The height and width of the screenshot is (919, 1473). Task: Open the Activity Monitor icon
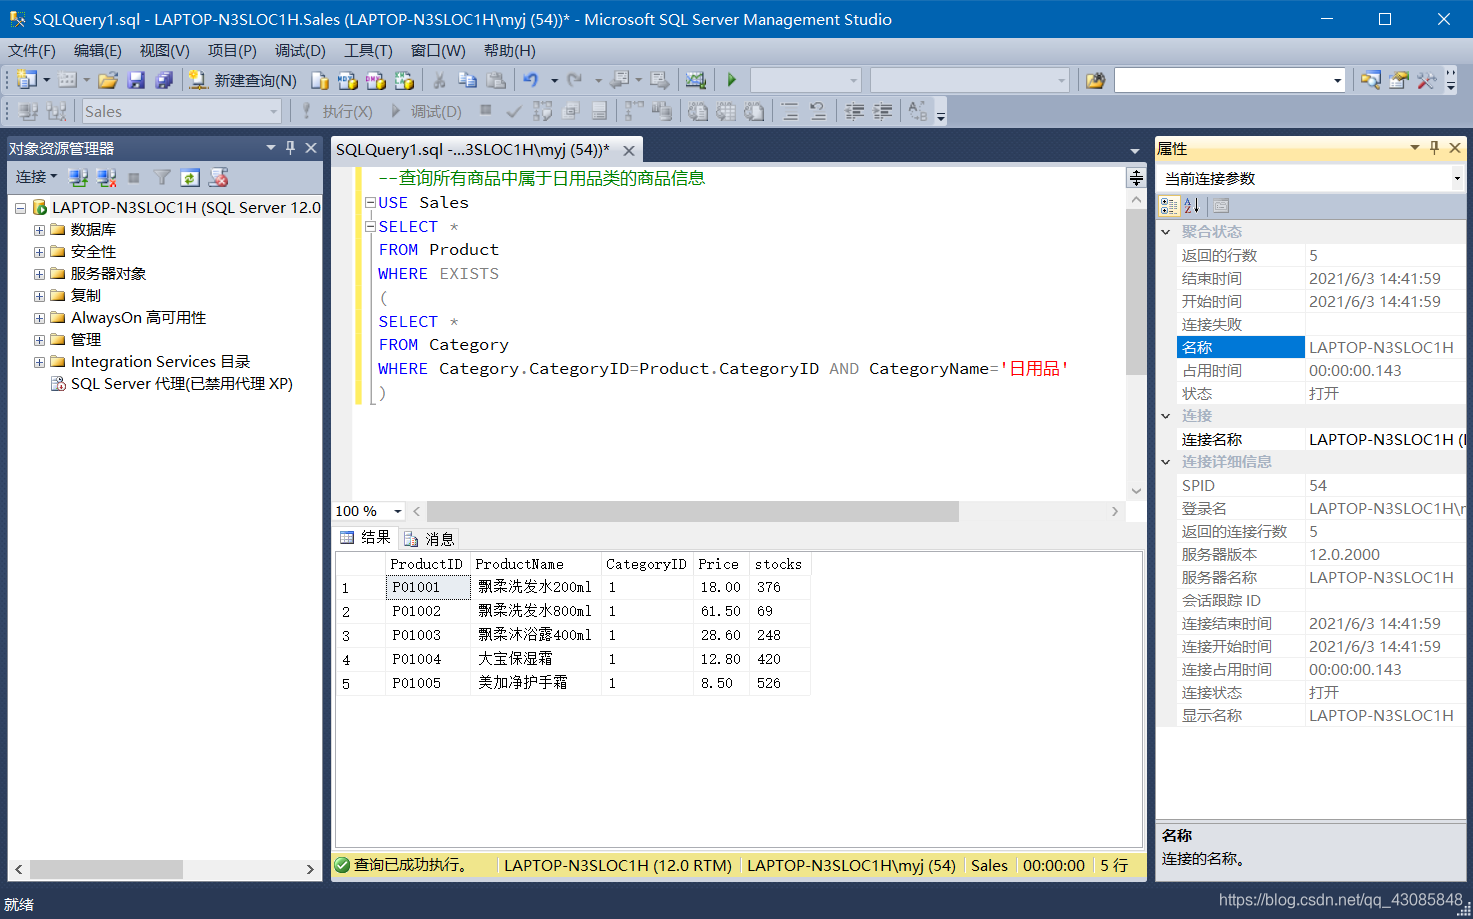tap(696, 80)
